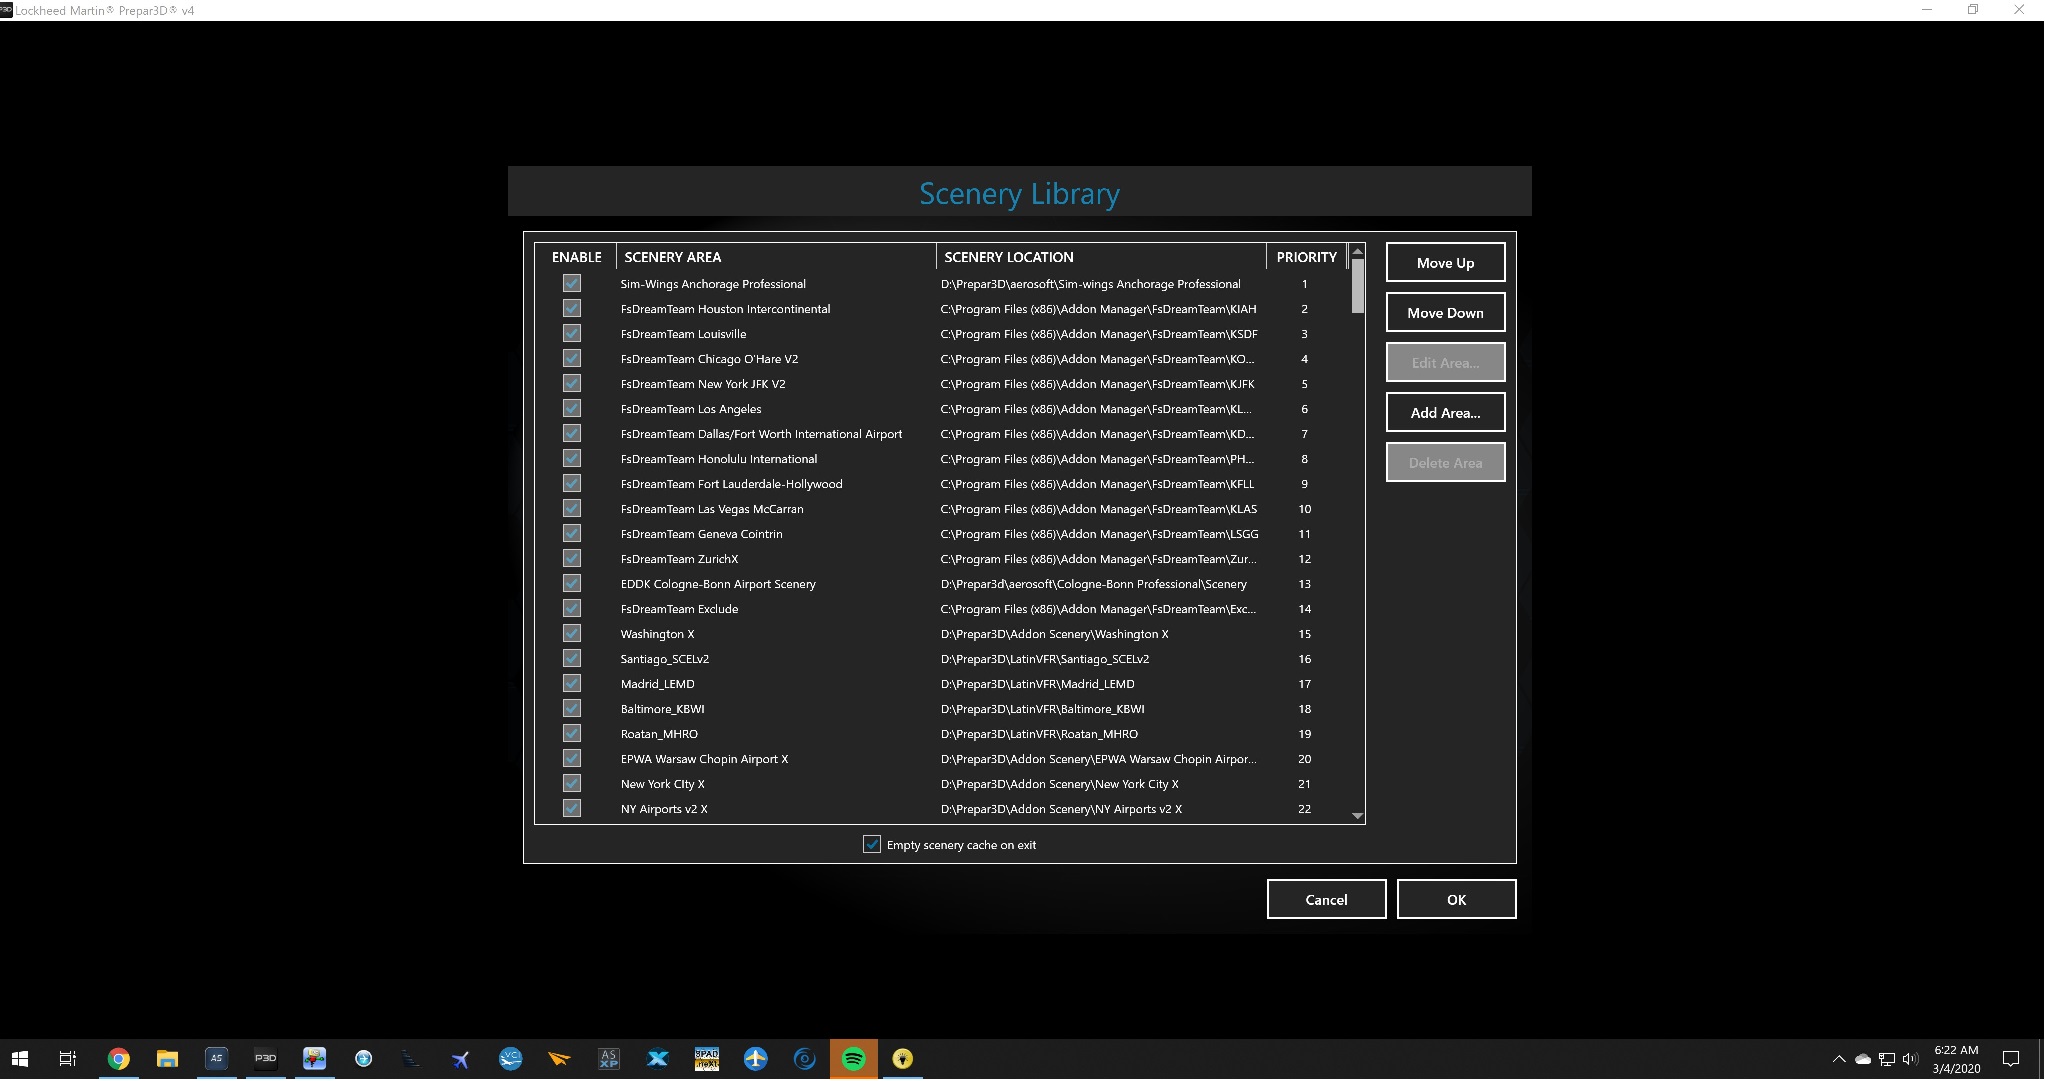
Task: Click the ENABLE column header
Action: pyautogui.click(x=576, y=257)
